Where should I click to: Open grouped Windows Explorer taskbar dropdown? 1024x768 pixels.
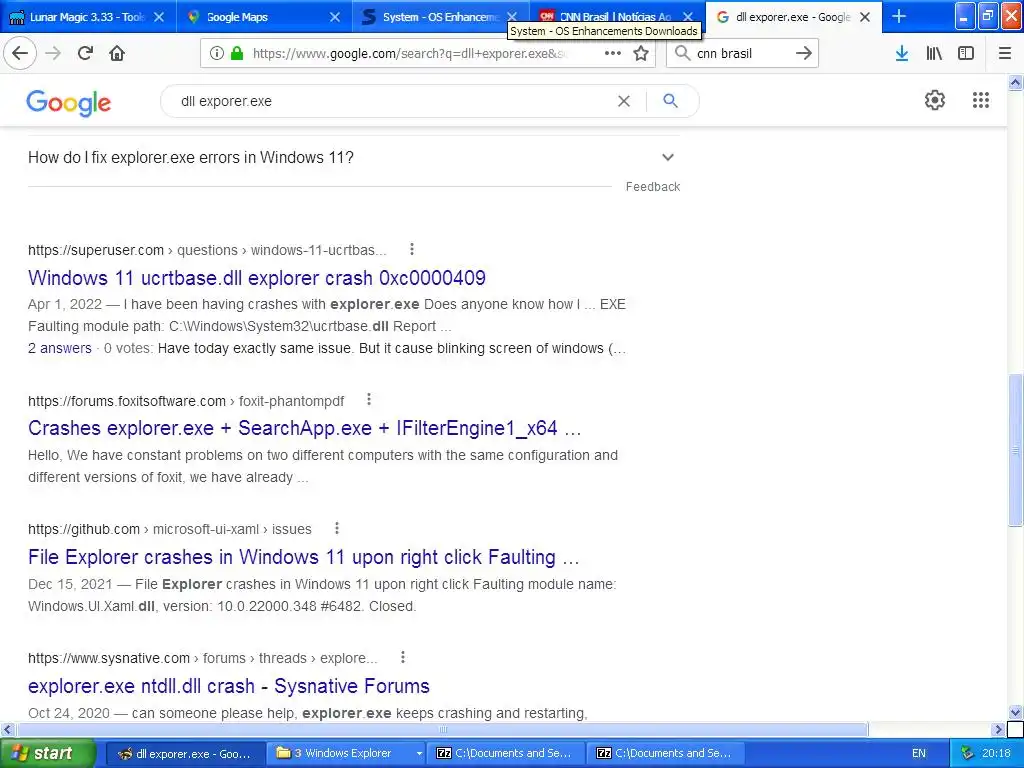419,754
